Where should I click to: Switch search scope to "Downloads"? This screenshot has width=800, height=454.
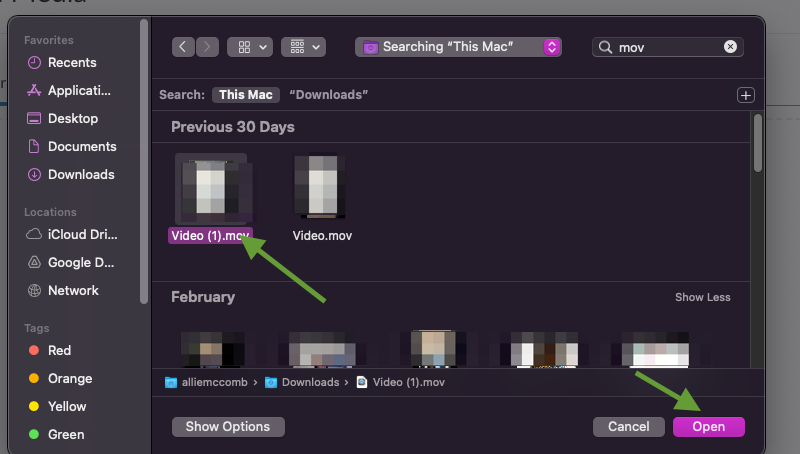click(x=329, y=95)
